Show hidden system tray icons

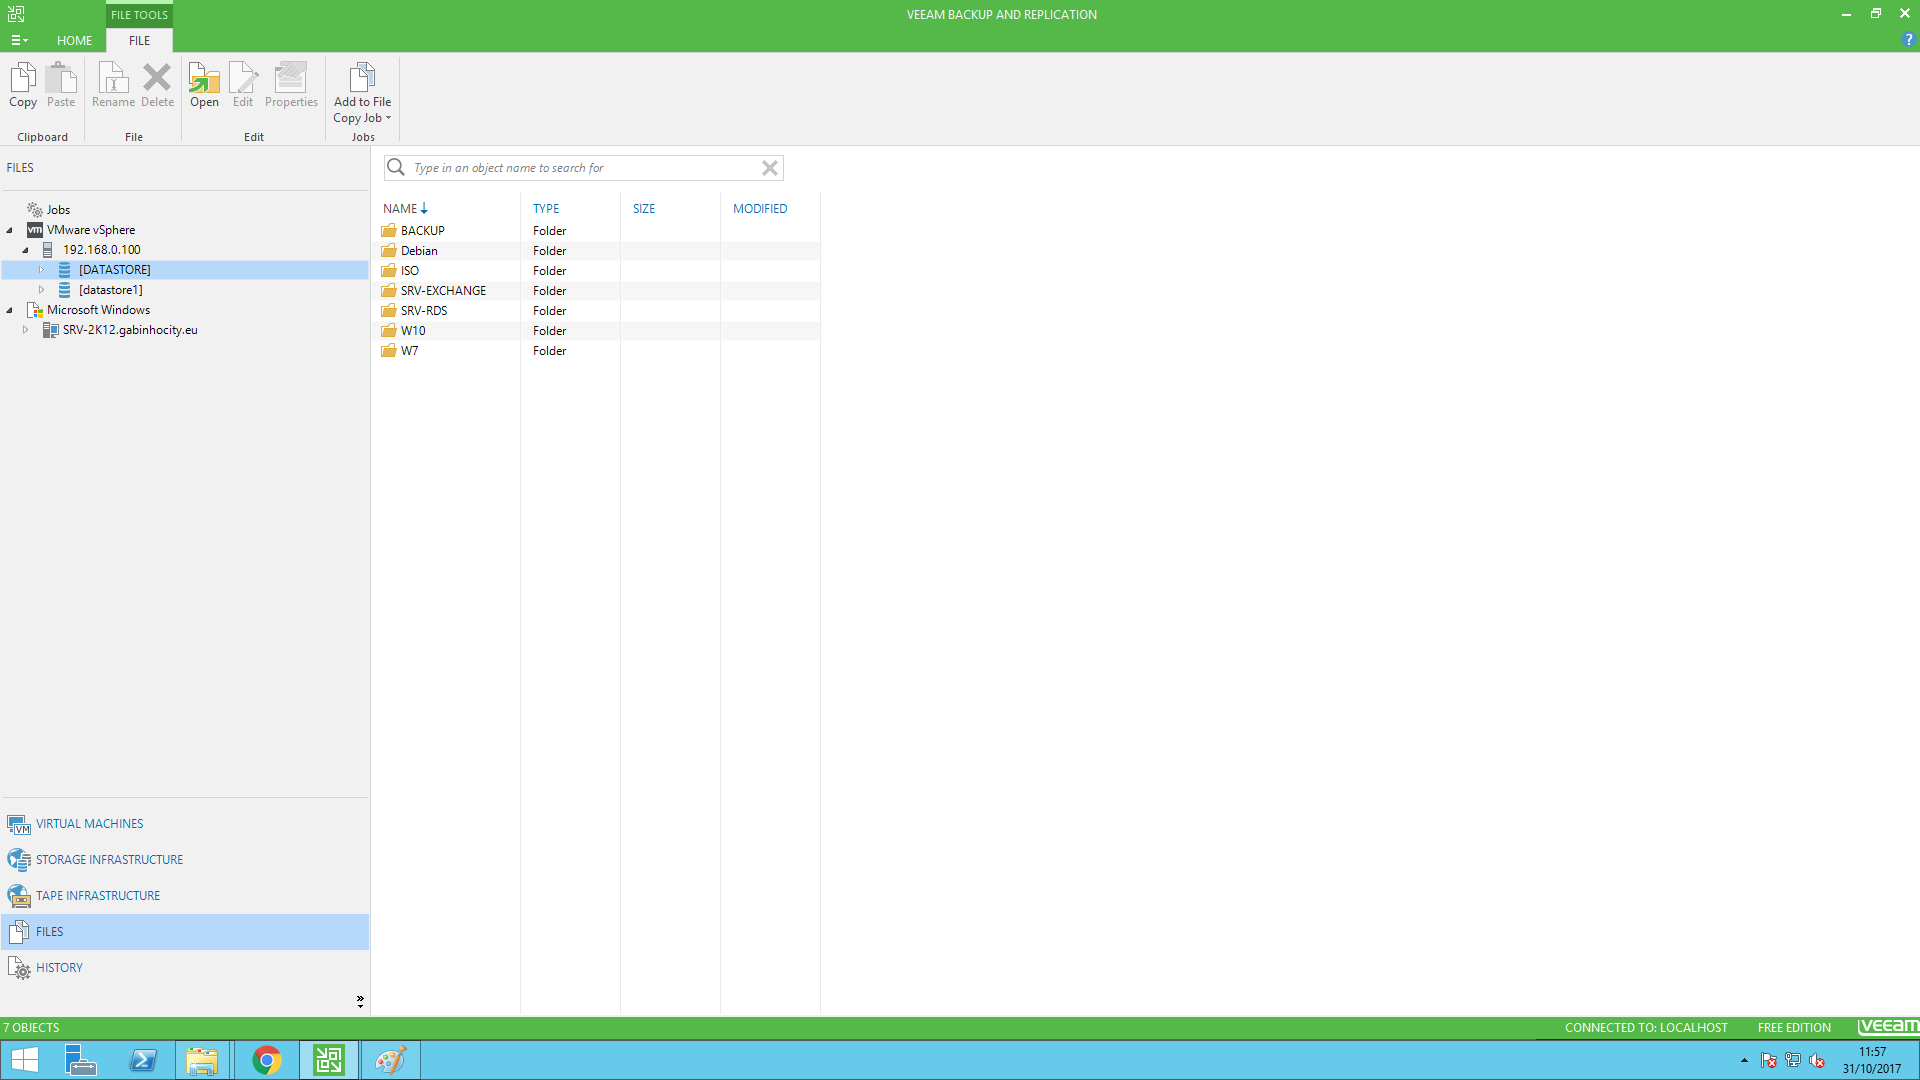click(x=1744, y=1061)
